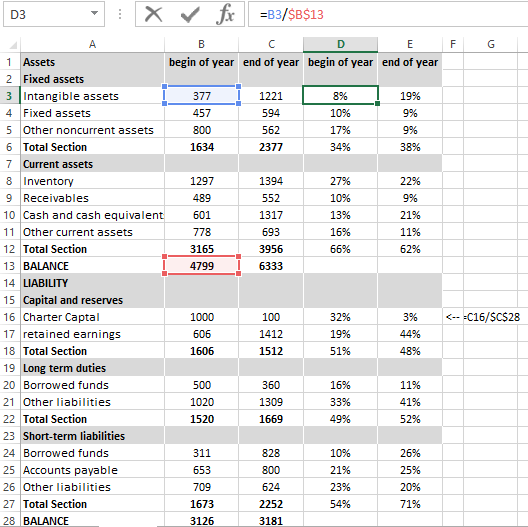Select the note '=C16/$C$28' cell

point(491,317)
